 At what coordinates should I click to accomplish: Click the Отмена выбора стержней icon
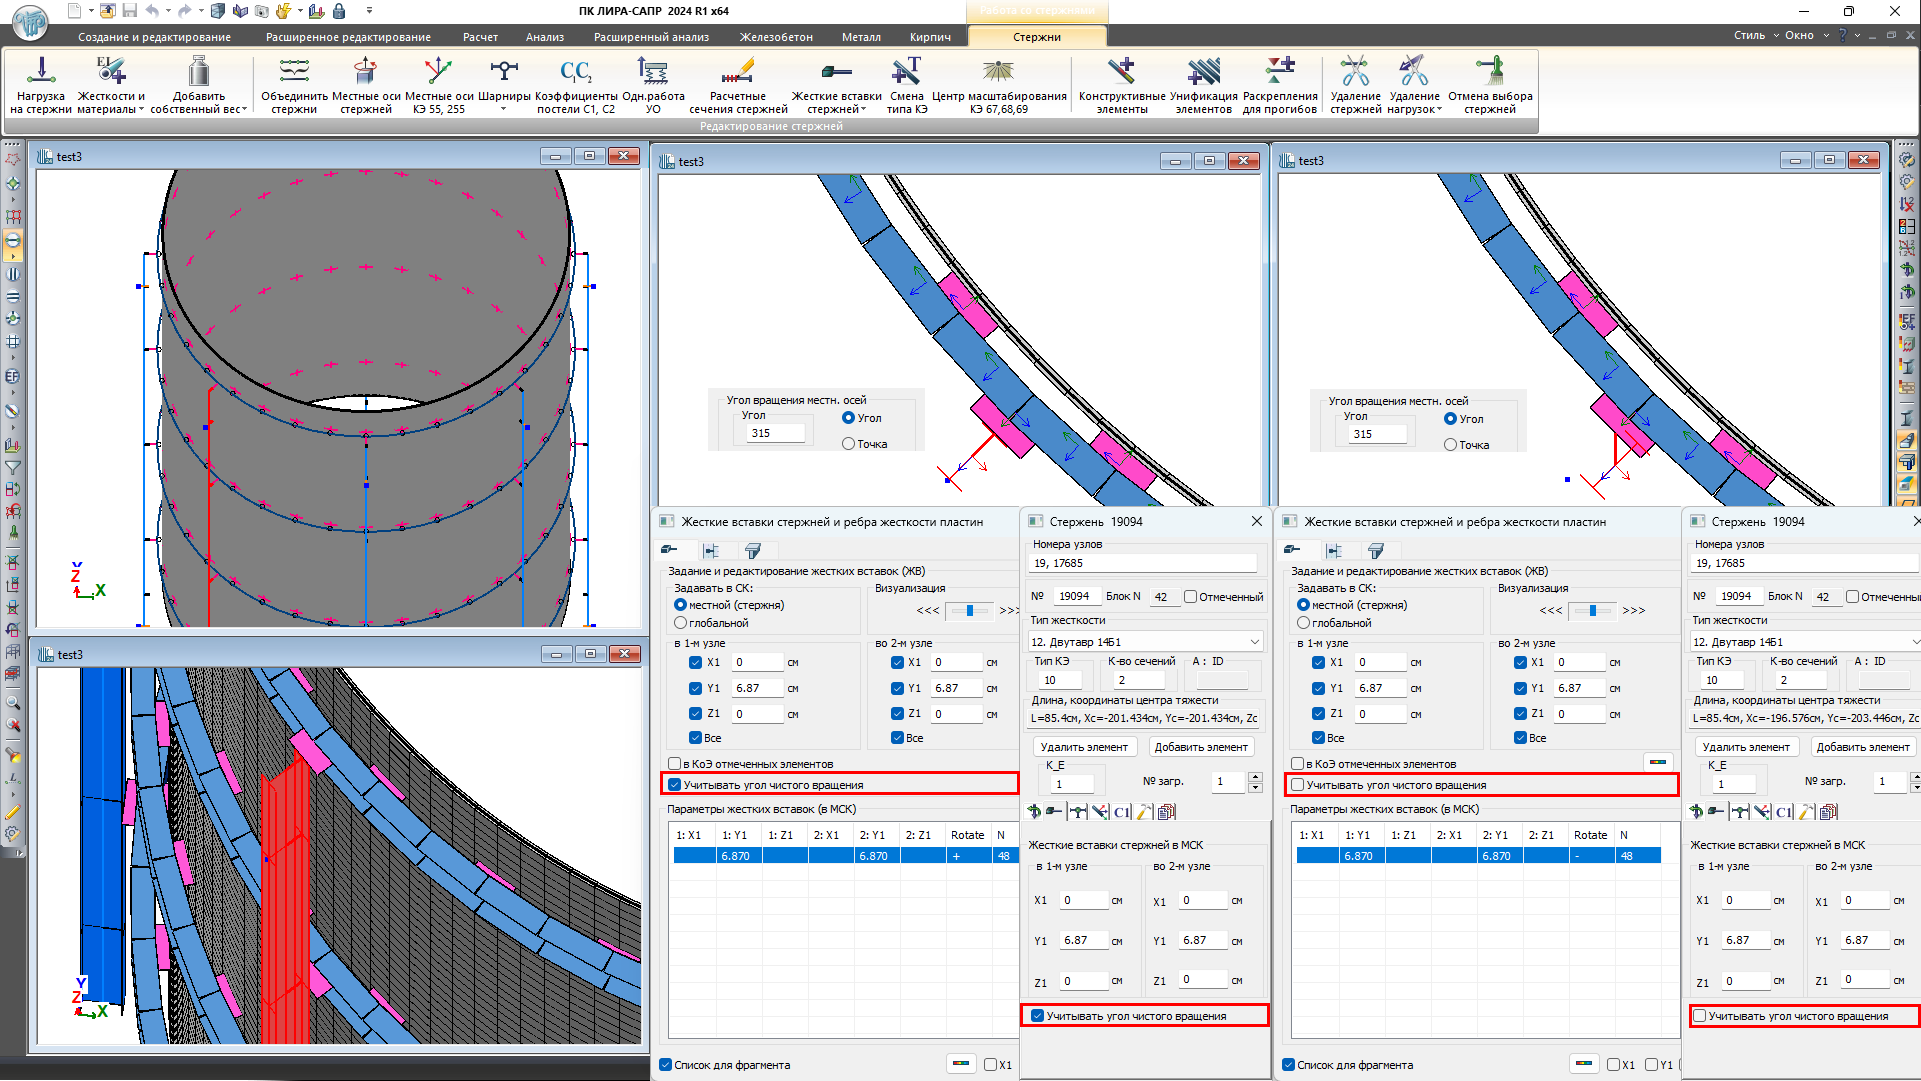(1490, 72)
